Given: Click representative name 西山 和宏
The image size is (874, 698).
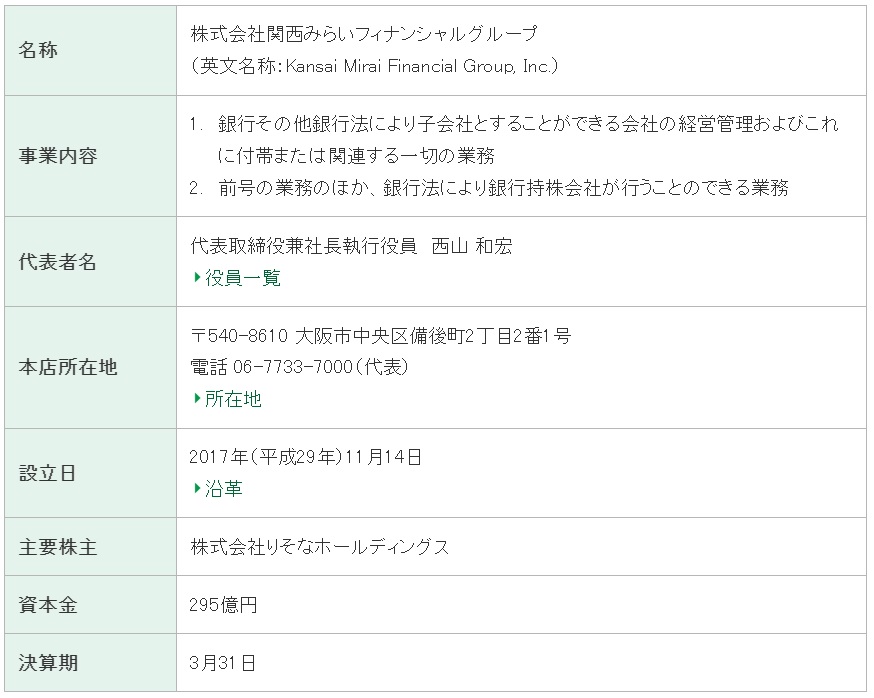Looking at the screenshot, I should tap(472, 246).
